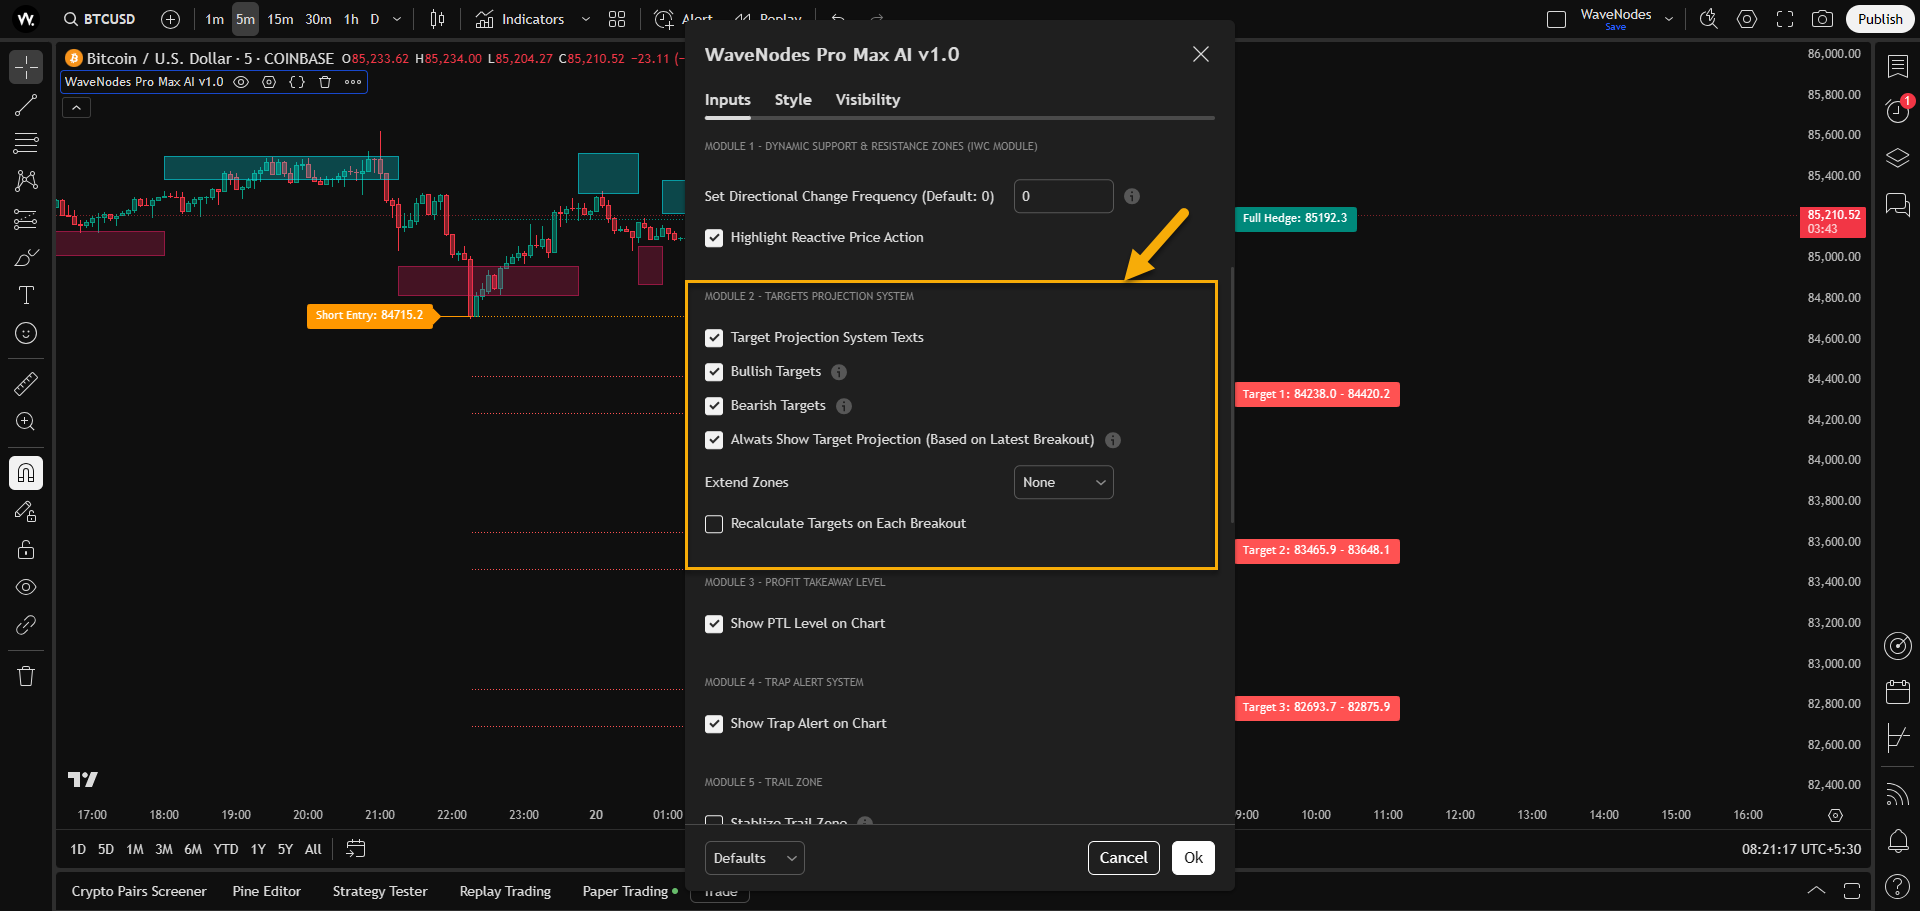Viewport: 1920px width, 911px height.
Task: Open the Object Tree panel
Action: [x=1897, y=157]
